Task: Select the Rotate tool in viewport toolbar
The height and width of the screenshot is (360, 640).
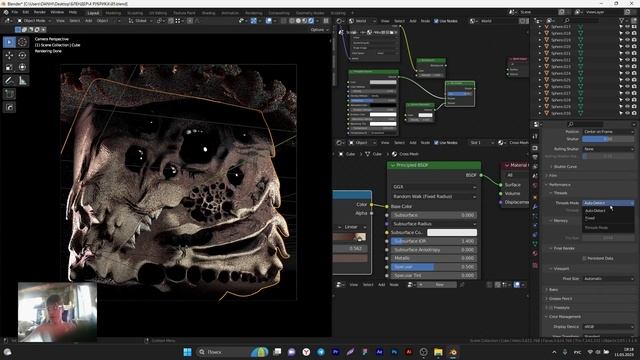Action: (x=22, y=55)
